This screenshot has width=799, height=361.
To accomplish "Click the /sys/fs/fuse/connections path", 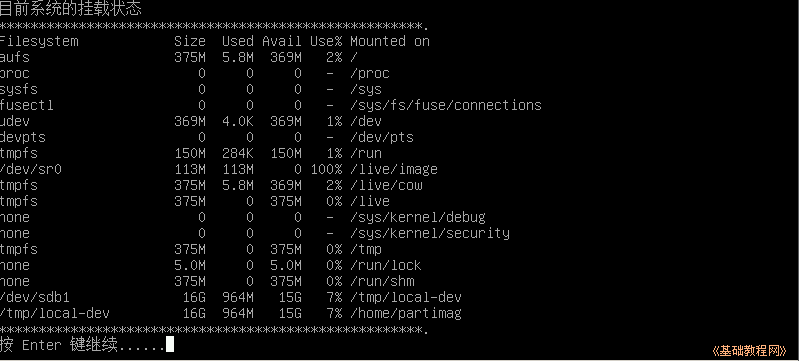I will click(446, 106).
